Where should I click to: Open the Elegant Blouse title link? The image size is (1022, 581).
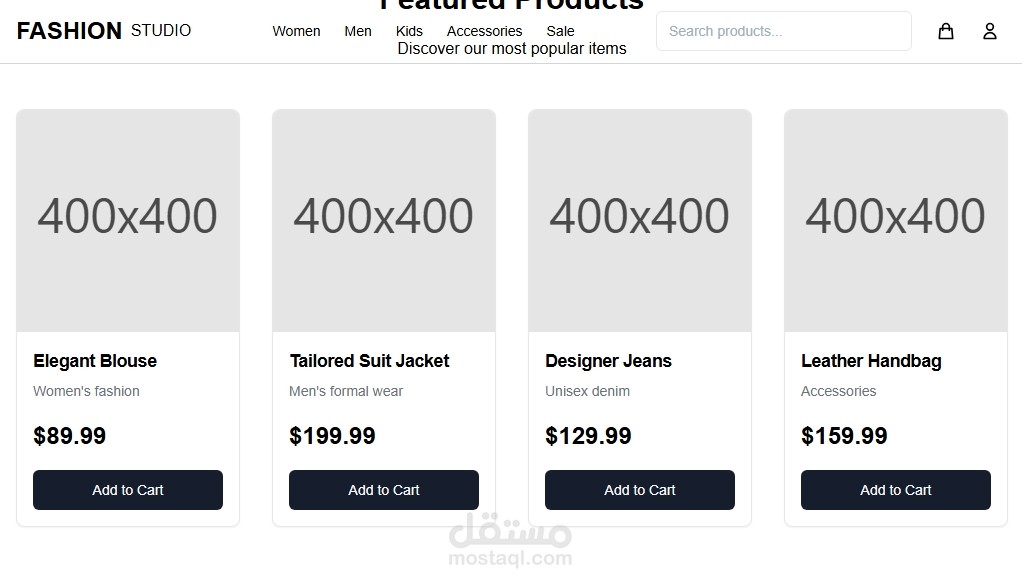click(x=95, y=361)
